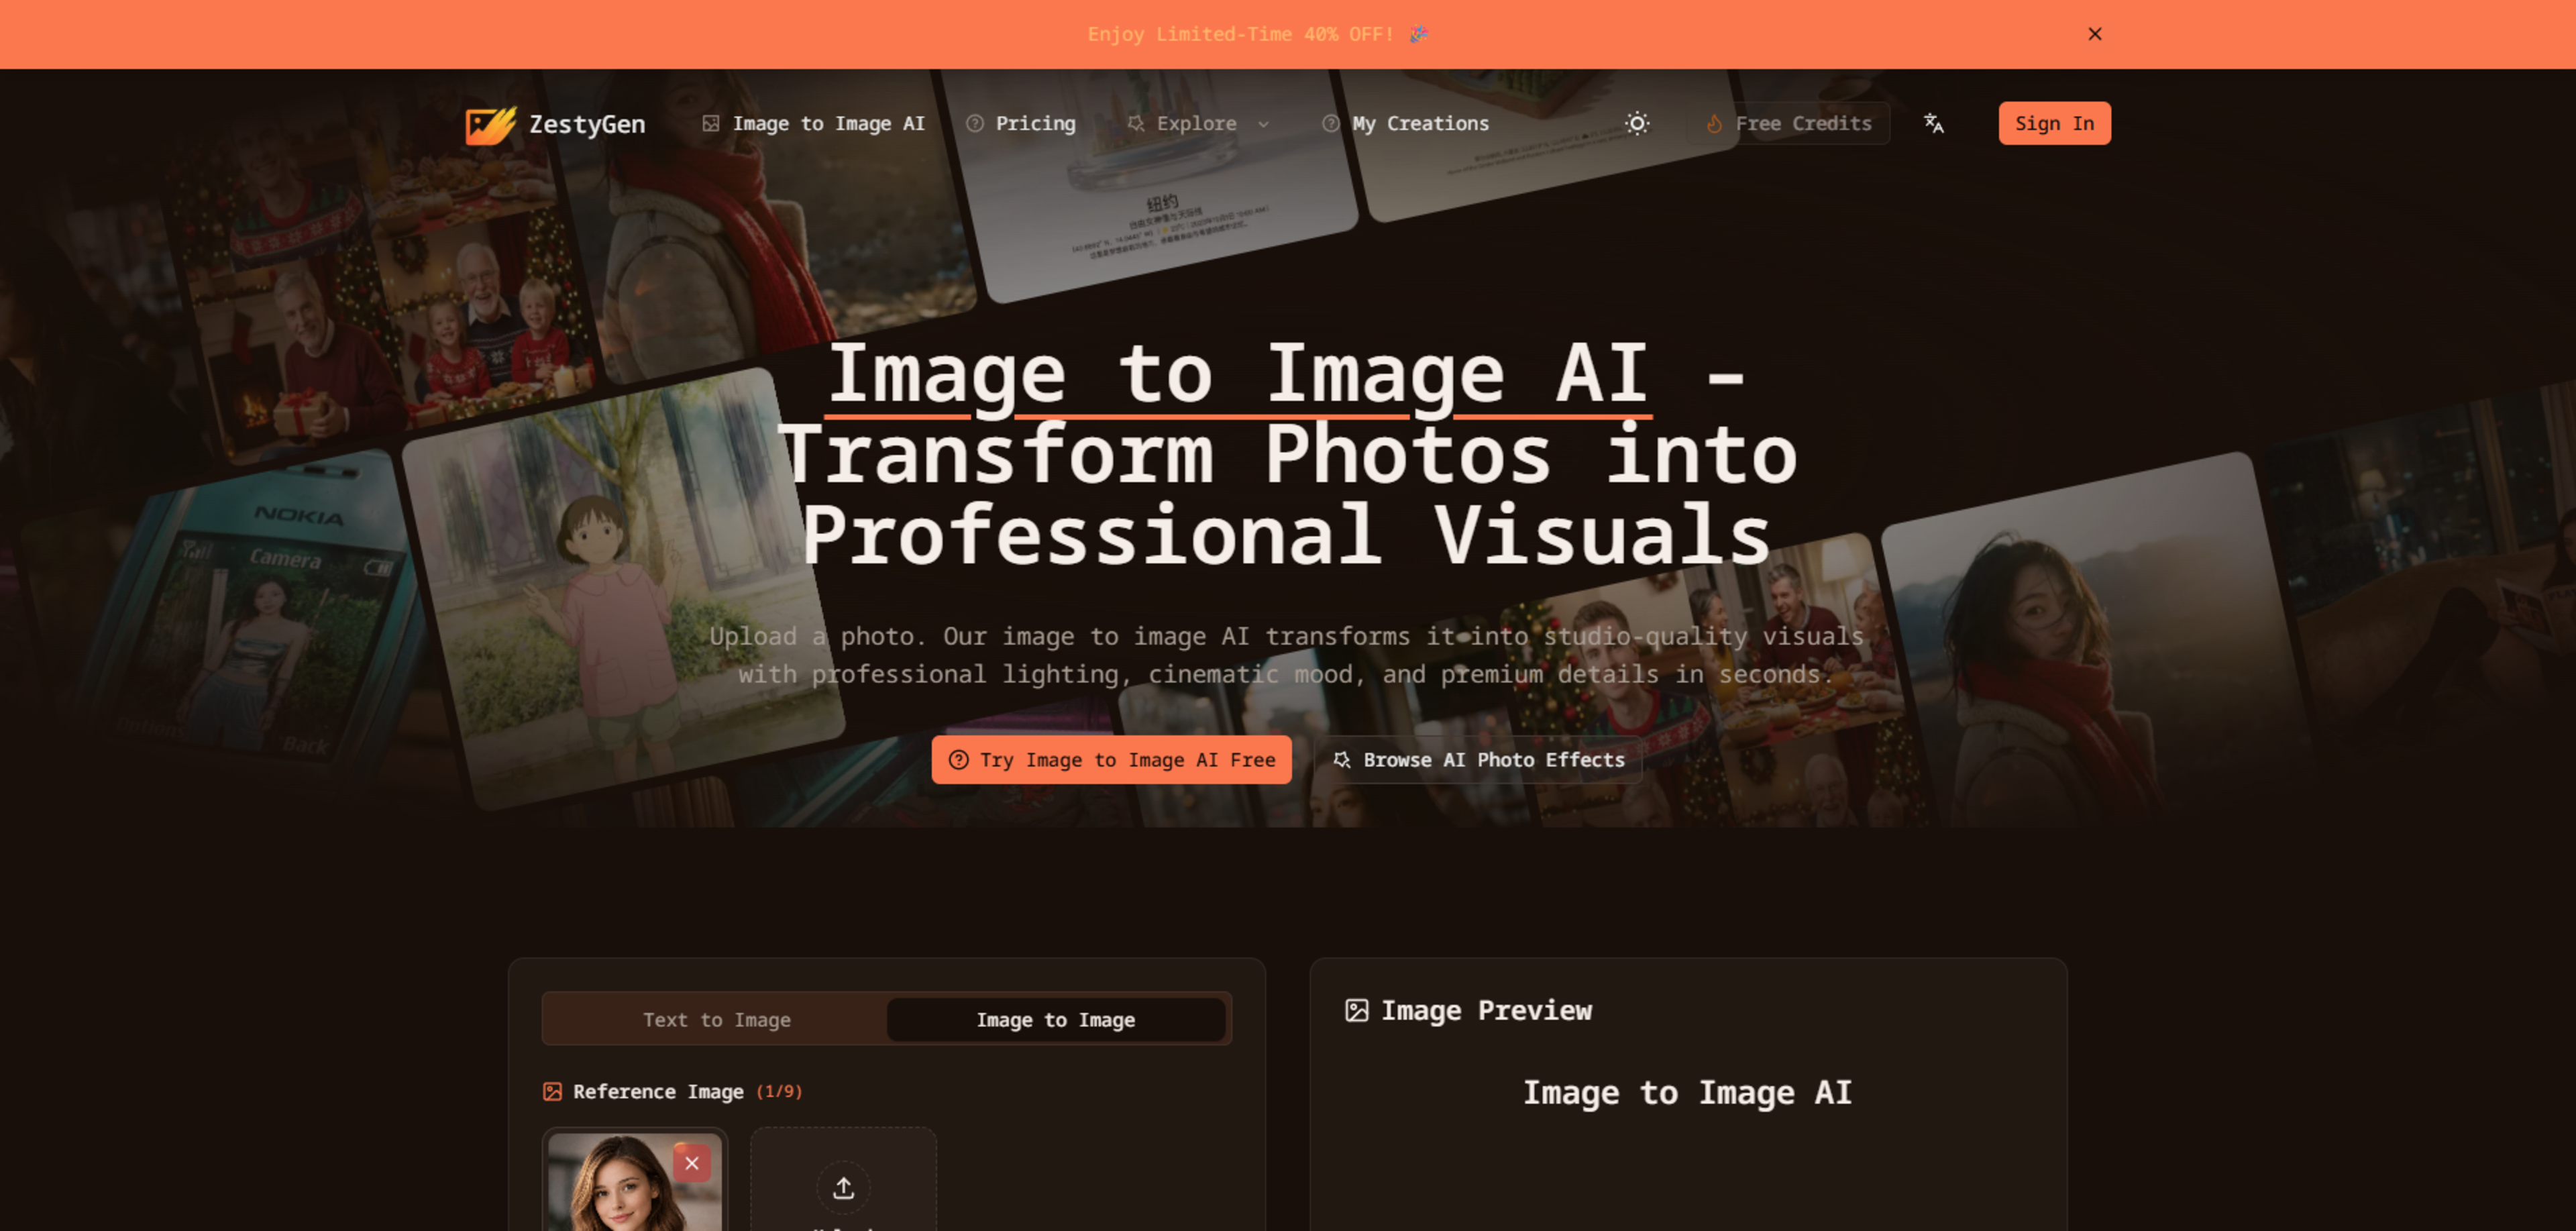Go to Image to Image AI nav link
The image size is (2576, 1231).
[x=813, y=123]
